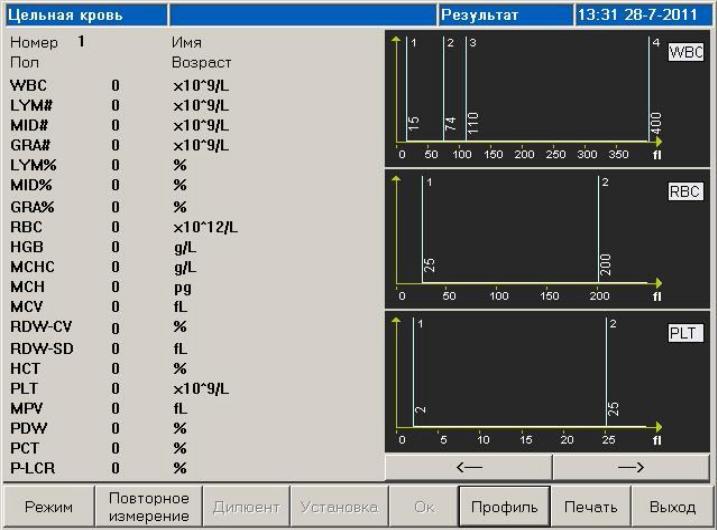This screenshot has width=717, height=530.
Task: Go to previous result with left arrow
Action: pyautogui.click(x=469, y=467)
